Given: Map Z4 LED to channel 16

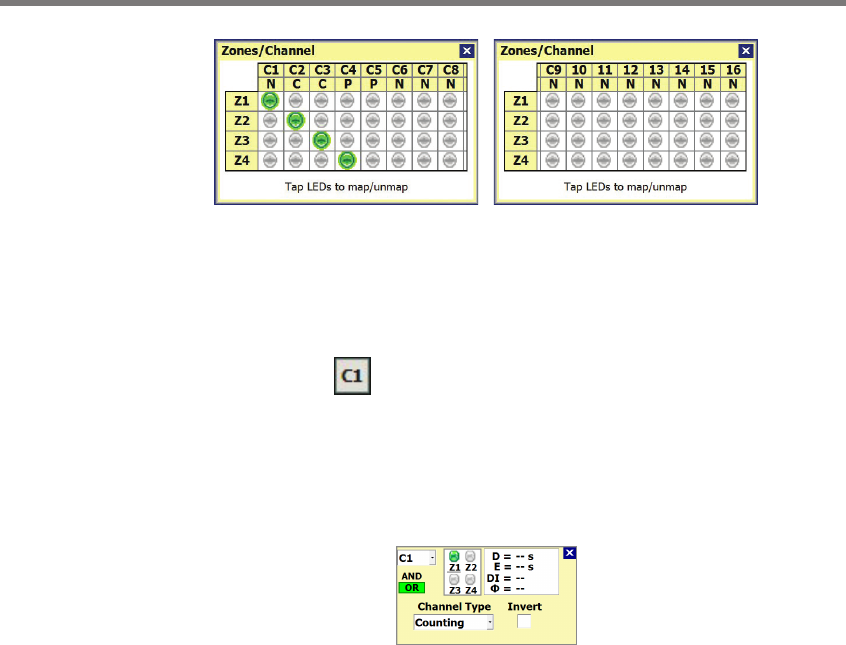Looking at the screenshot, I should coord(732,160).
